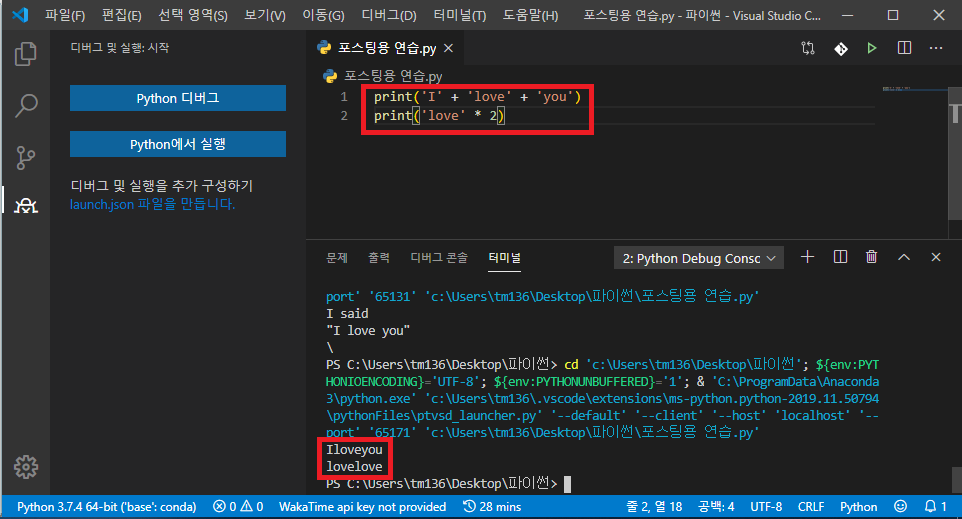Open the 이동(G) menu

323,15
